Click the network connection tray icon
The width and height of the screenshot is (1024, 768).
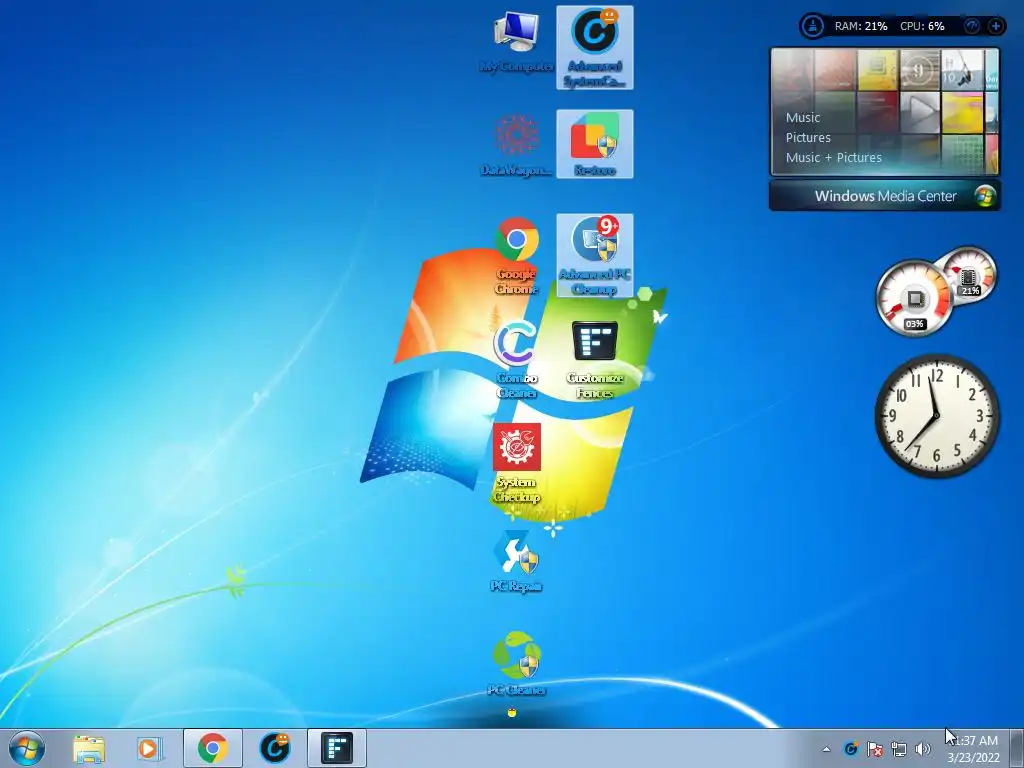pyautogui.click(x=899, y=749)
